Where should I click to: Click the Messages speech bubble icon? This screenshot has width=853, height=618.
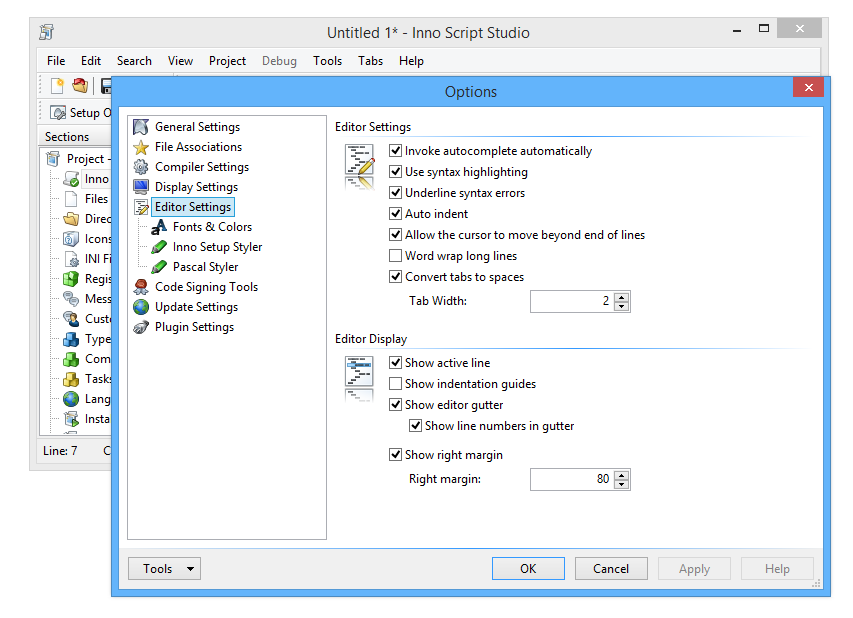(x=71, y=299)
